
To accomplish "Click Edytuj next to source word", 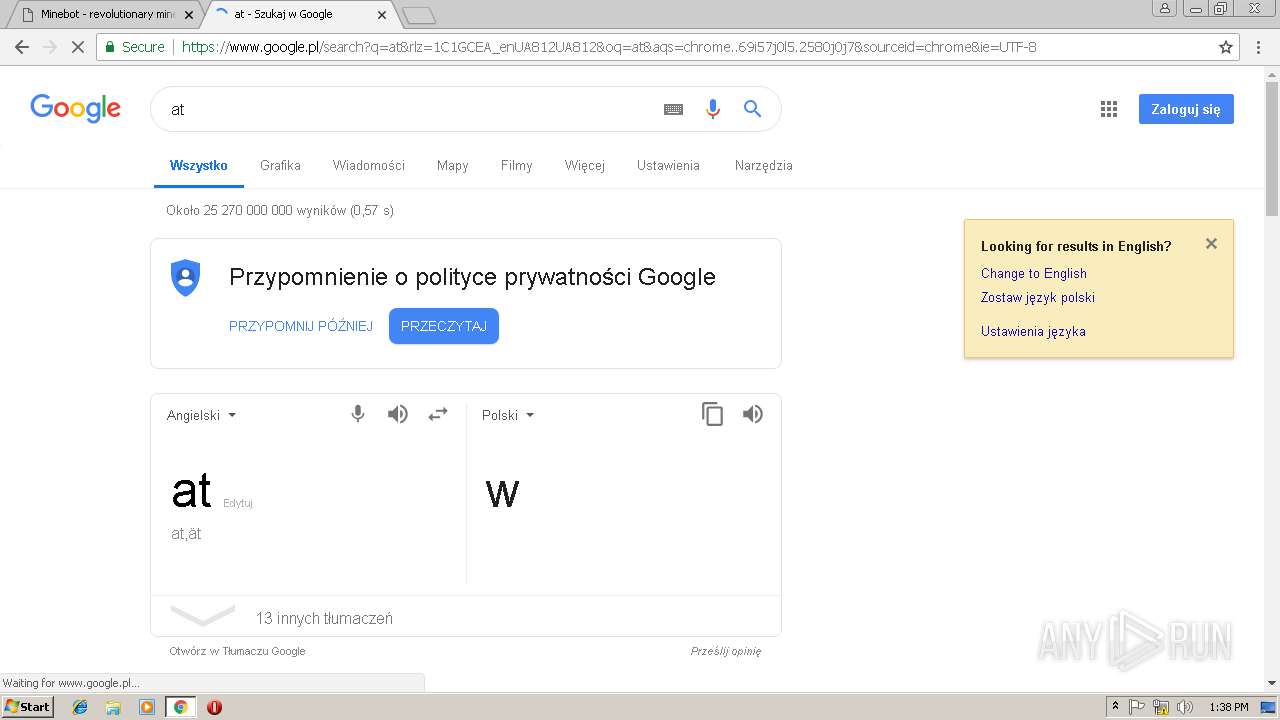I will [x=238, y=503].
